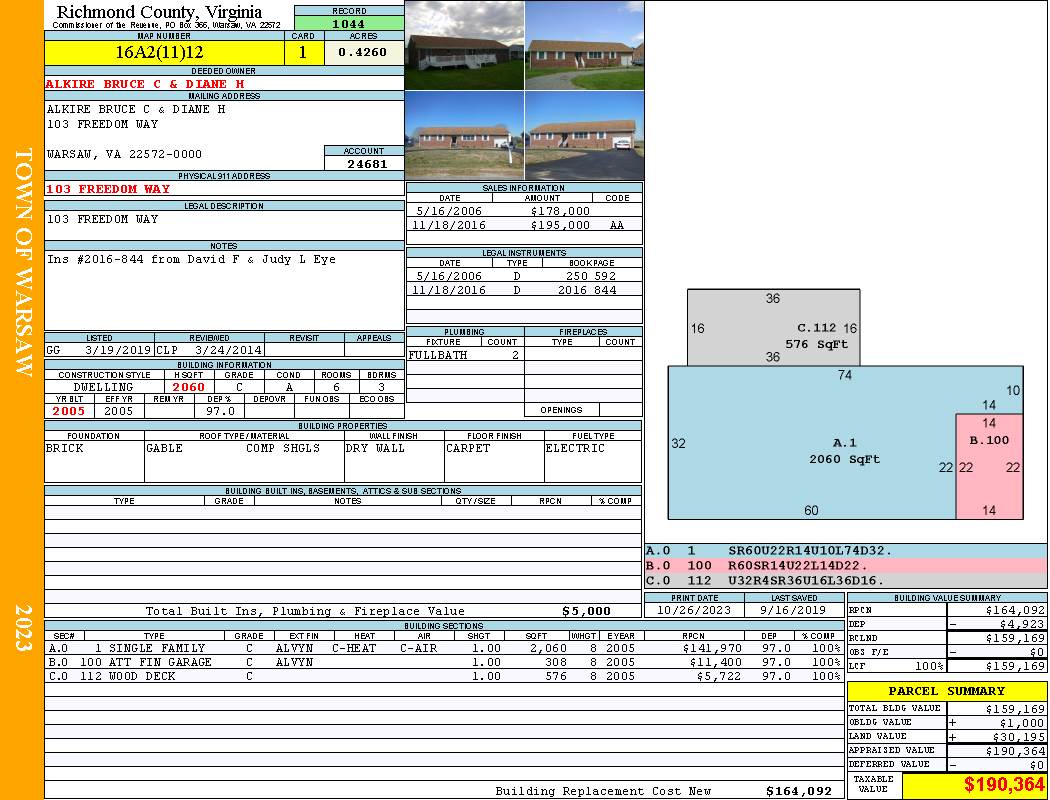The image size is (1050, 800).
Task: Select the H SQFT value 2060
Action: [188, 387]
